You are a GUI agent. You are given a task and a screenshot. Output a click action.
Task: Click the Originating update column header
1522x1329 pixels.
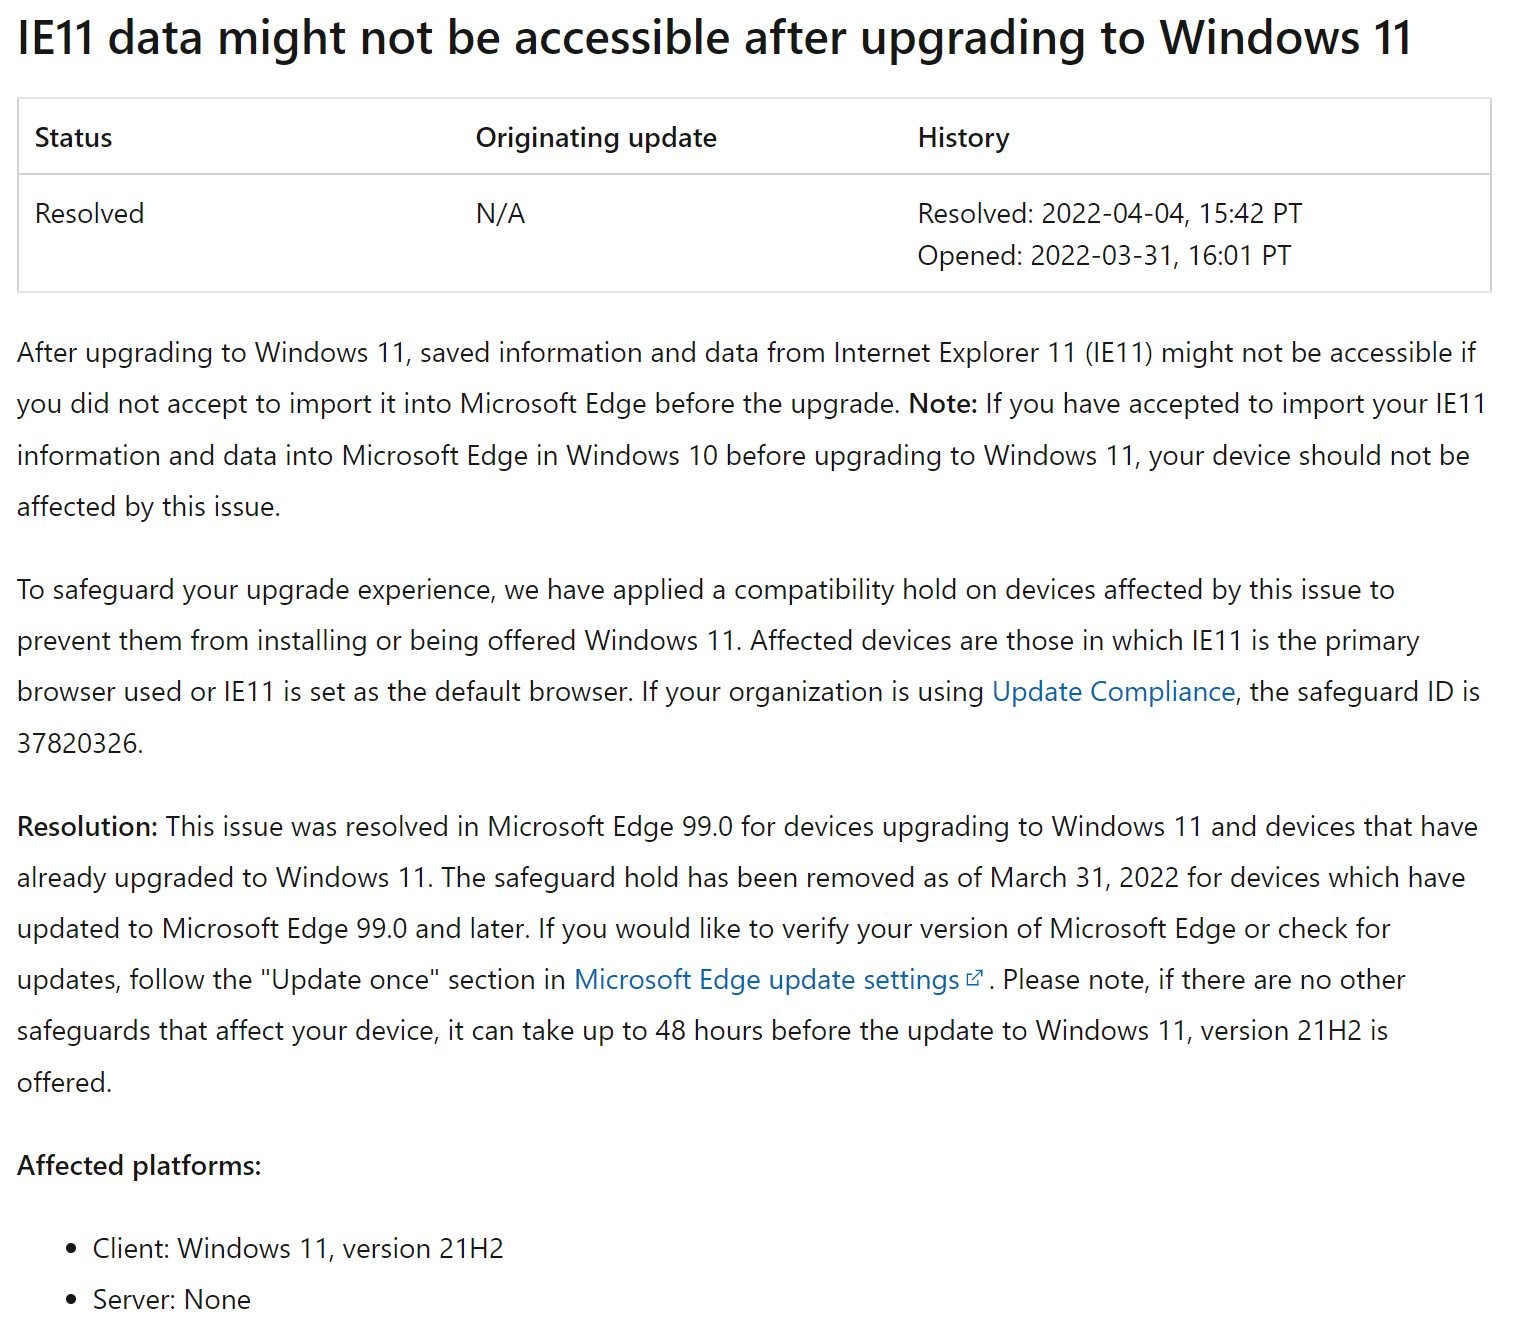596,137
